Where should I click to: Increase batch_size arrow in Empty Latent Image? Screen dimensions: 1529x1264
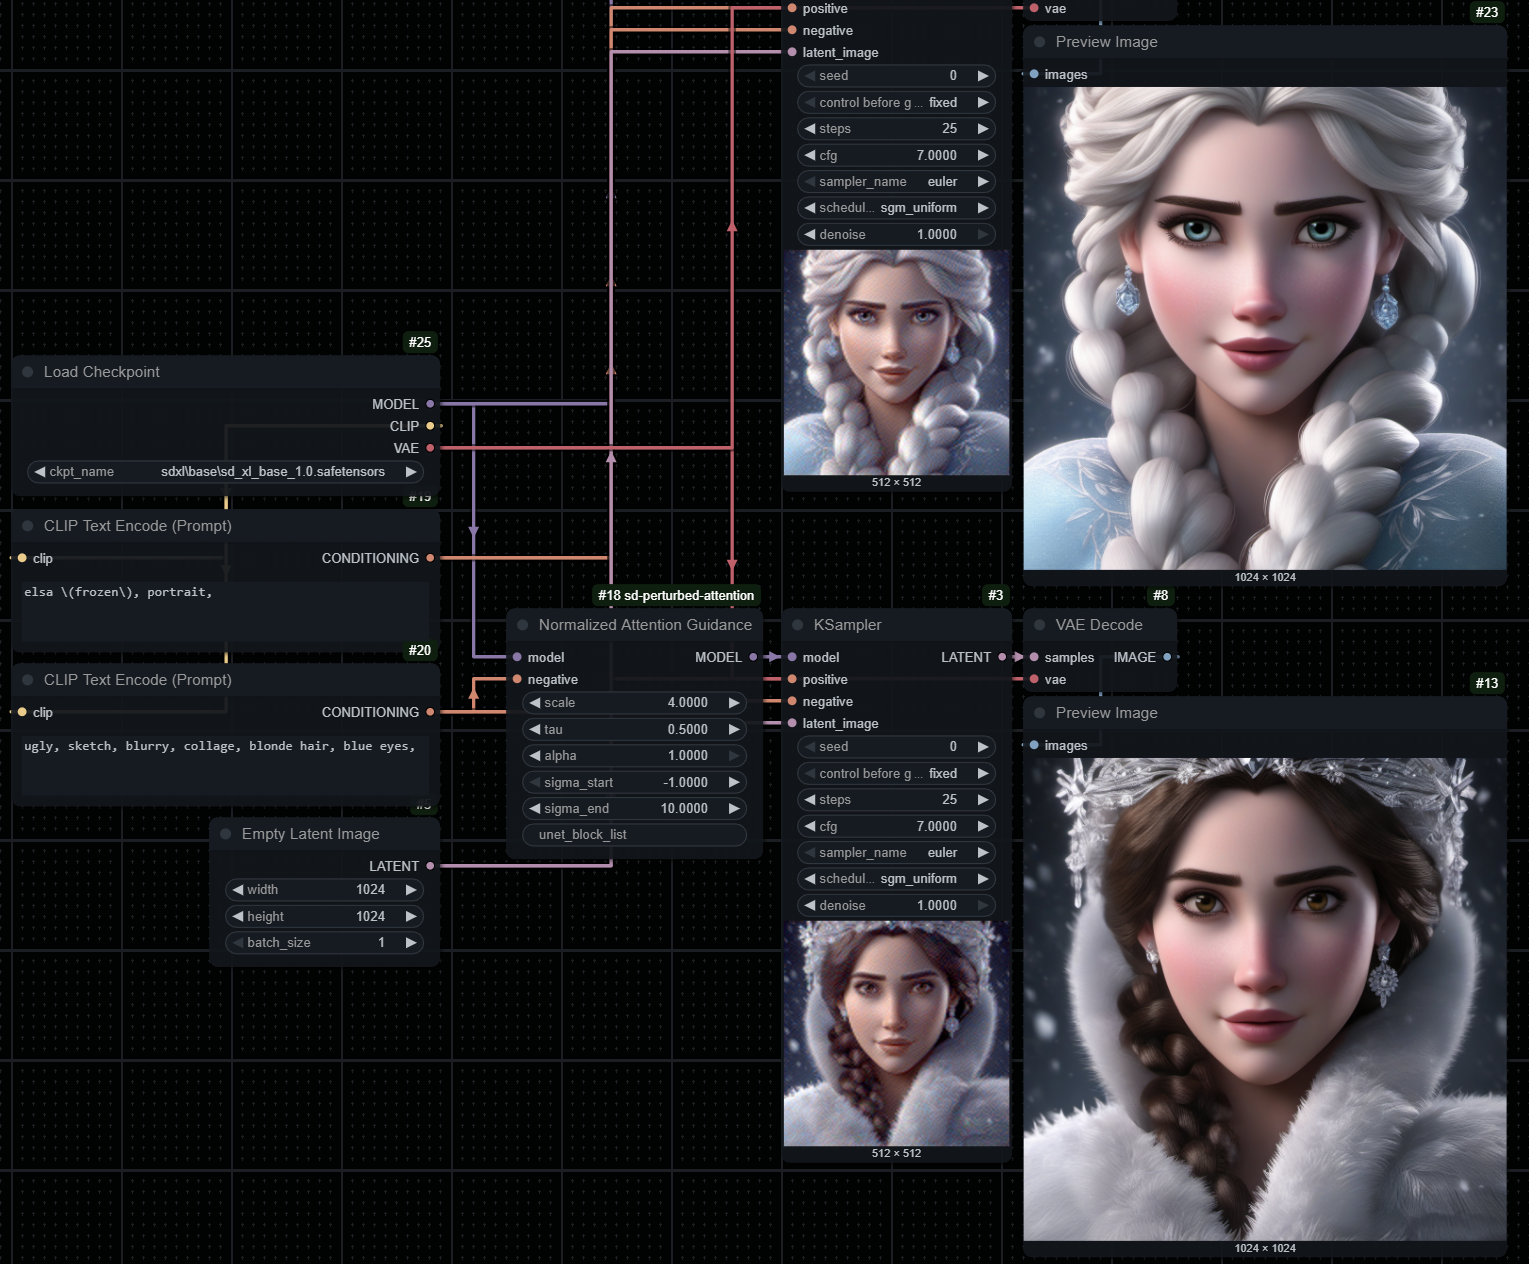pyautogui.click(x=411, y=943)
